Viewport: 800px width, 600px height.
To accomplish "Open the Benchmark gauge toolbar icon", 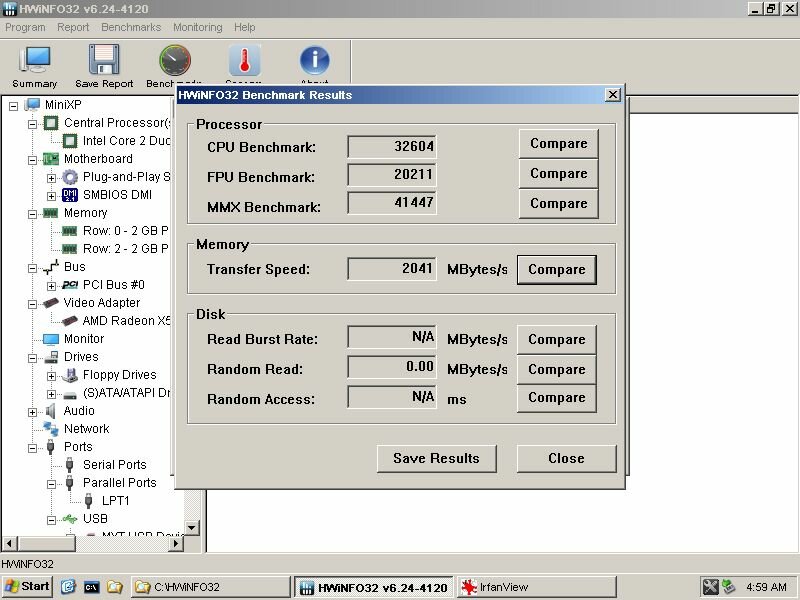I will pyautogui.click(x=174, y=62).
